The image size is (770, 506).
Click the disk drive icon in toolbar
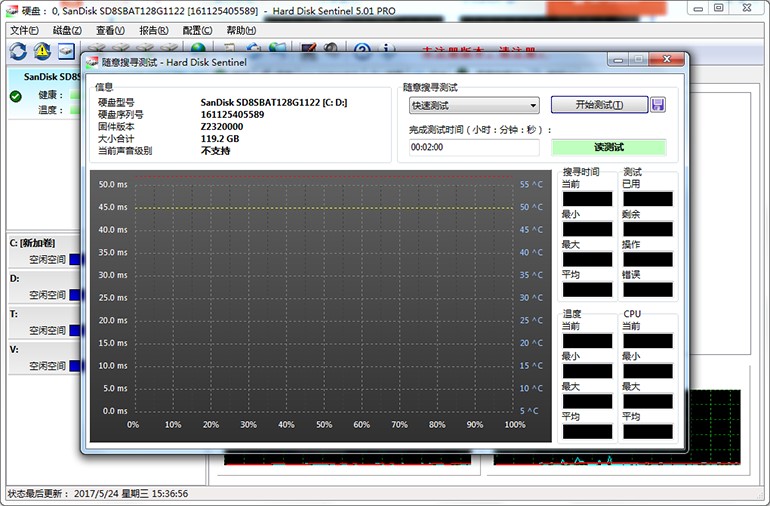point(66,51)
